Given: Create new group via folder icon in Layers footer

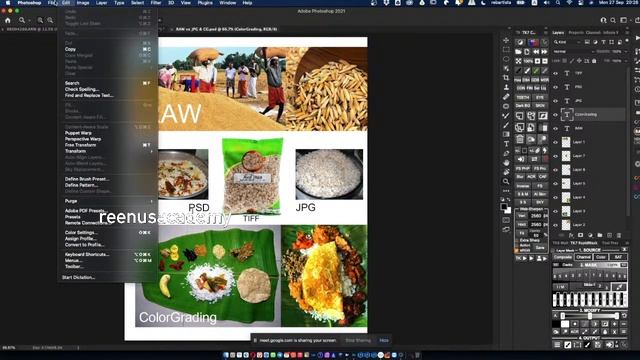Looking at the screenshot, I should 600,236.
